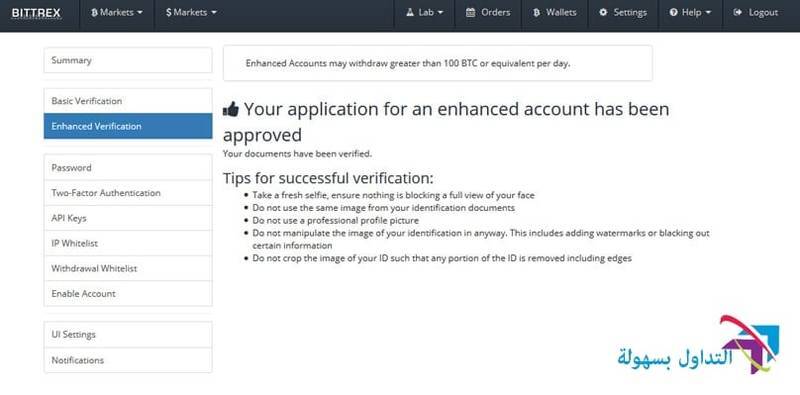Click the gear icon beside Settings
The width and height of the screenshot is (800, 395).
point(603,13)
